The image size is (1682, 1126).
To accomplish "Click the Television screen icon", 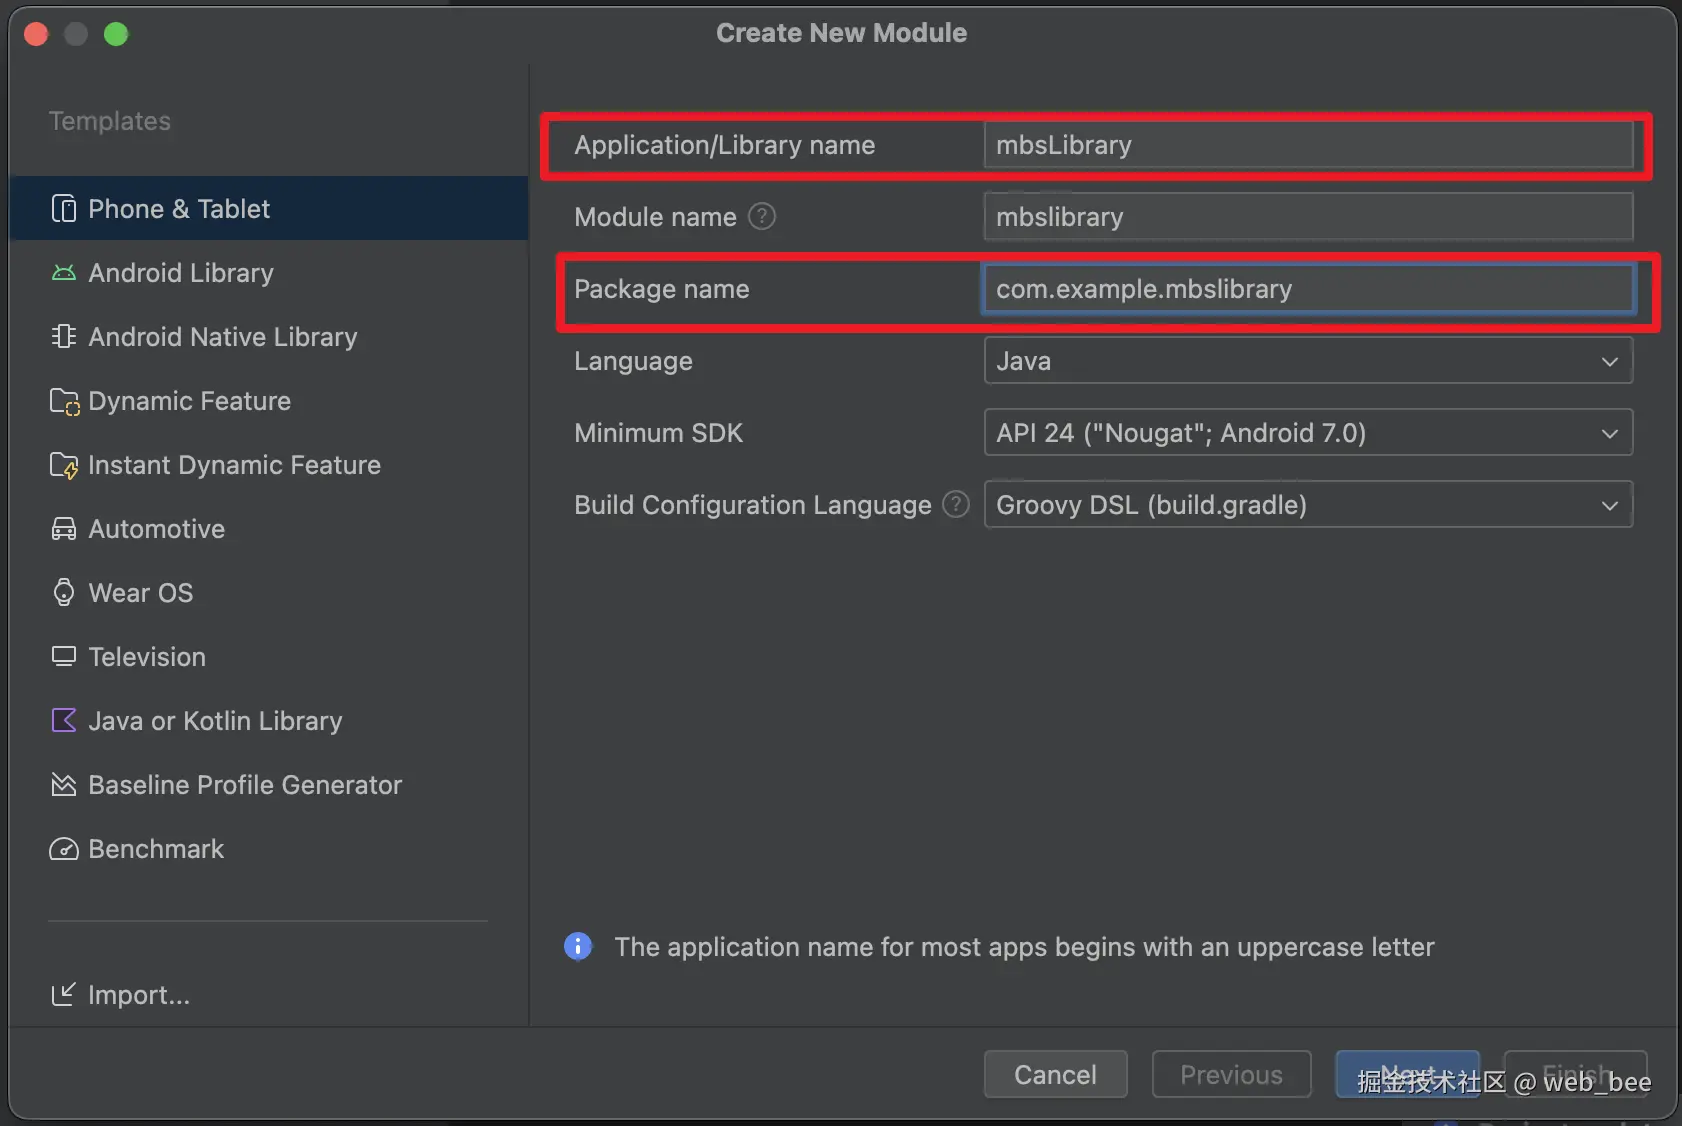I will [64, 657].
